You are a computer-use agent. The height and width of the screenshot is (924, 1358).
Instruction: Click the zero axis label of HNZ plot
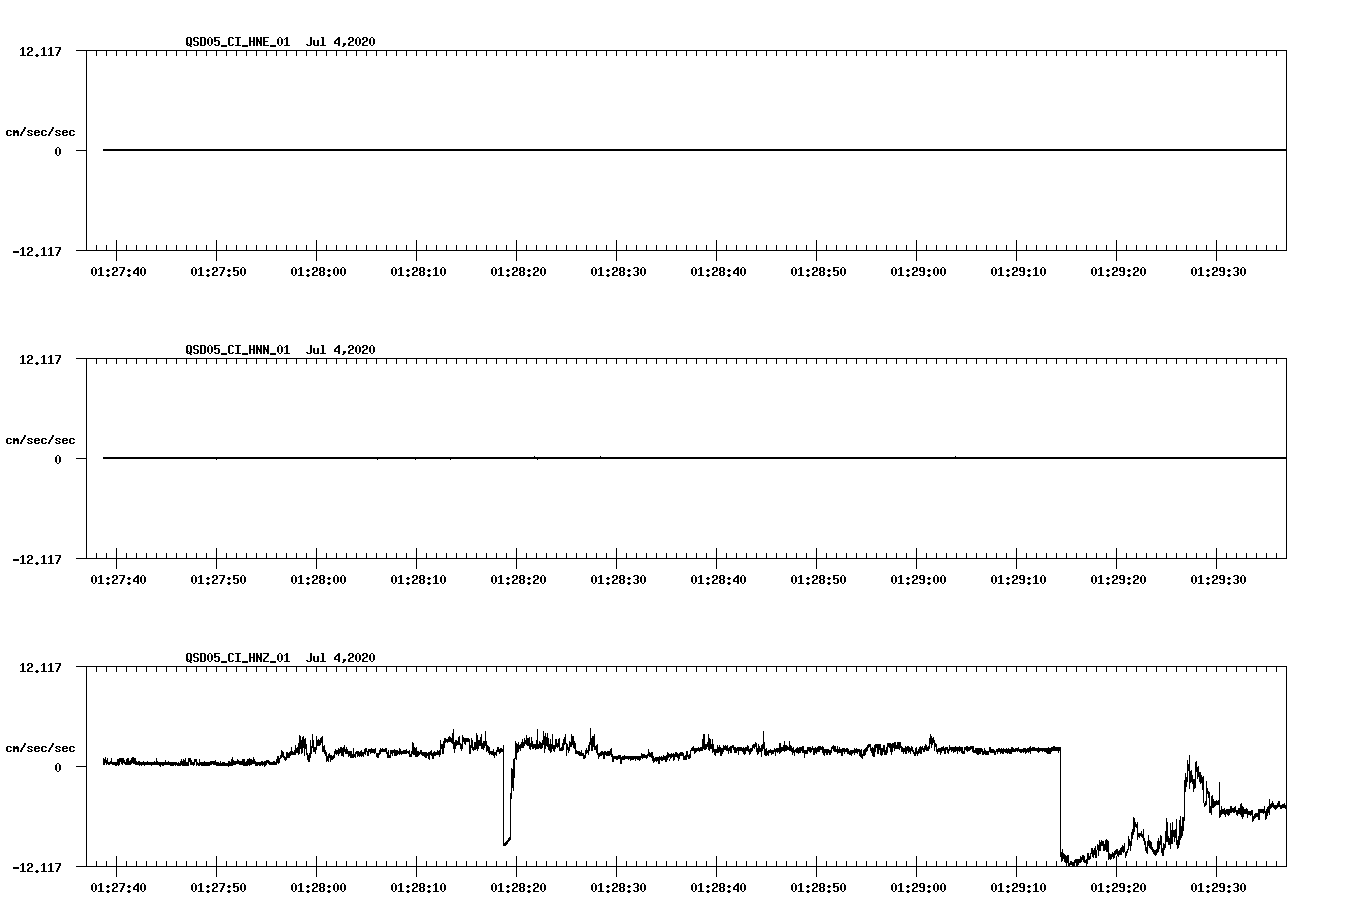point(58,768)
